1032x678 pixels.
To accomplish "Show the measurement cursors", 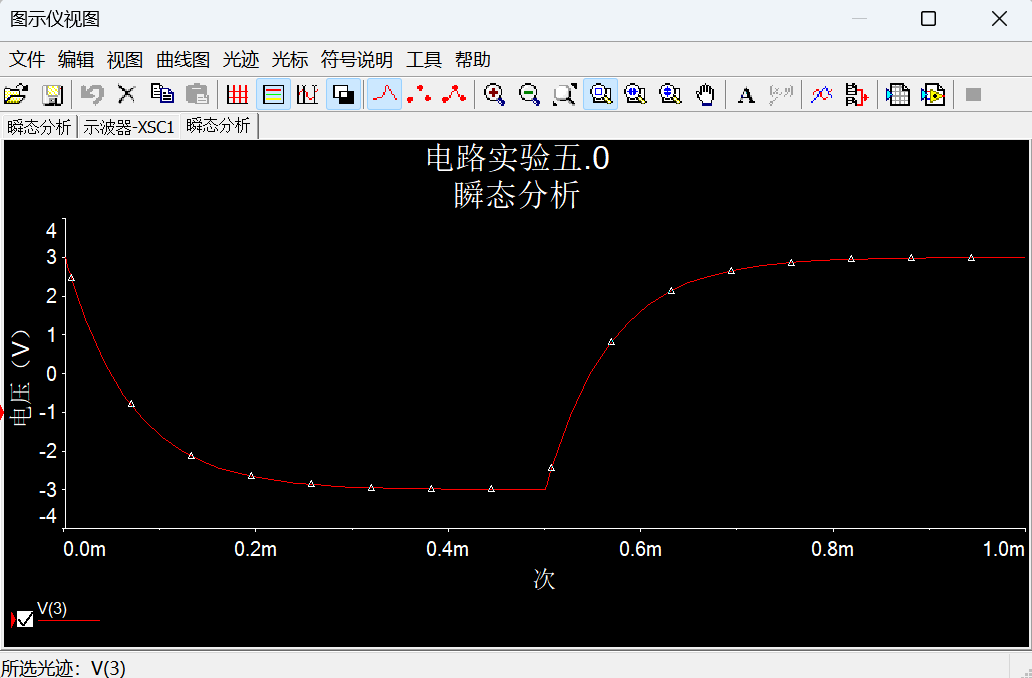I will [307, 94].
